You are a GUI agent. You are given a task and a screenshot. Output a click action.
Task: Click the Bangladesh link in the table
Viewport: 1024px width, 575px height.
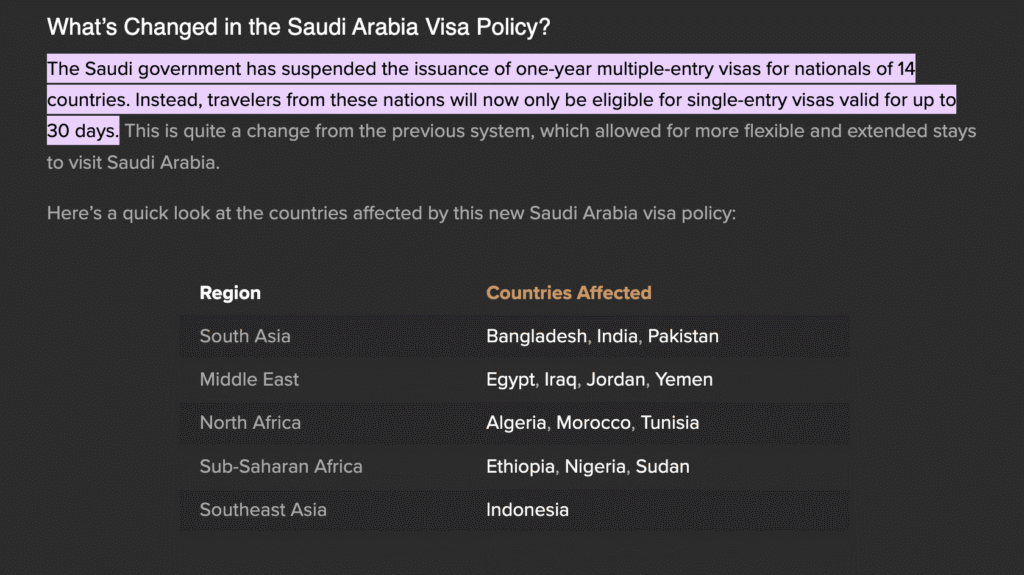coord(536,336)
